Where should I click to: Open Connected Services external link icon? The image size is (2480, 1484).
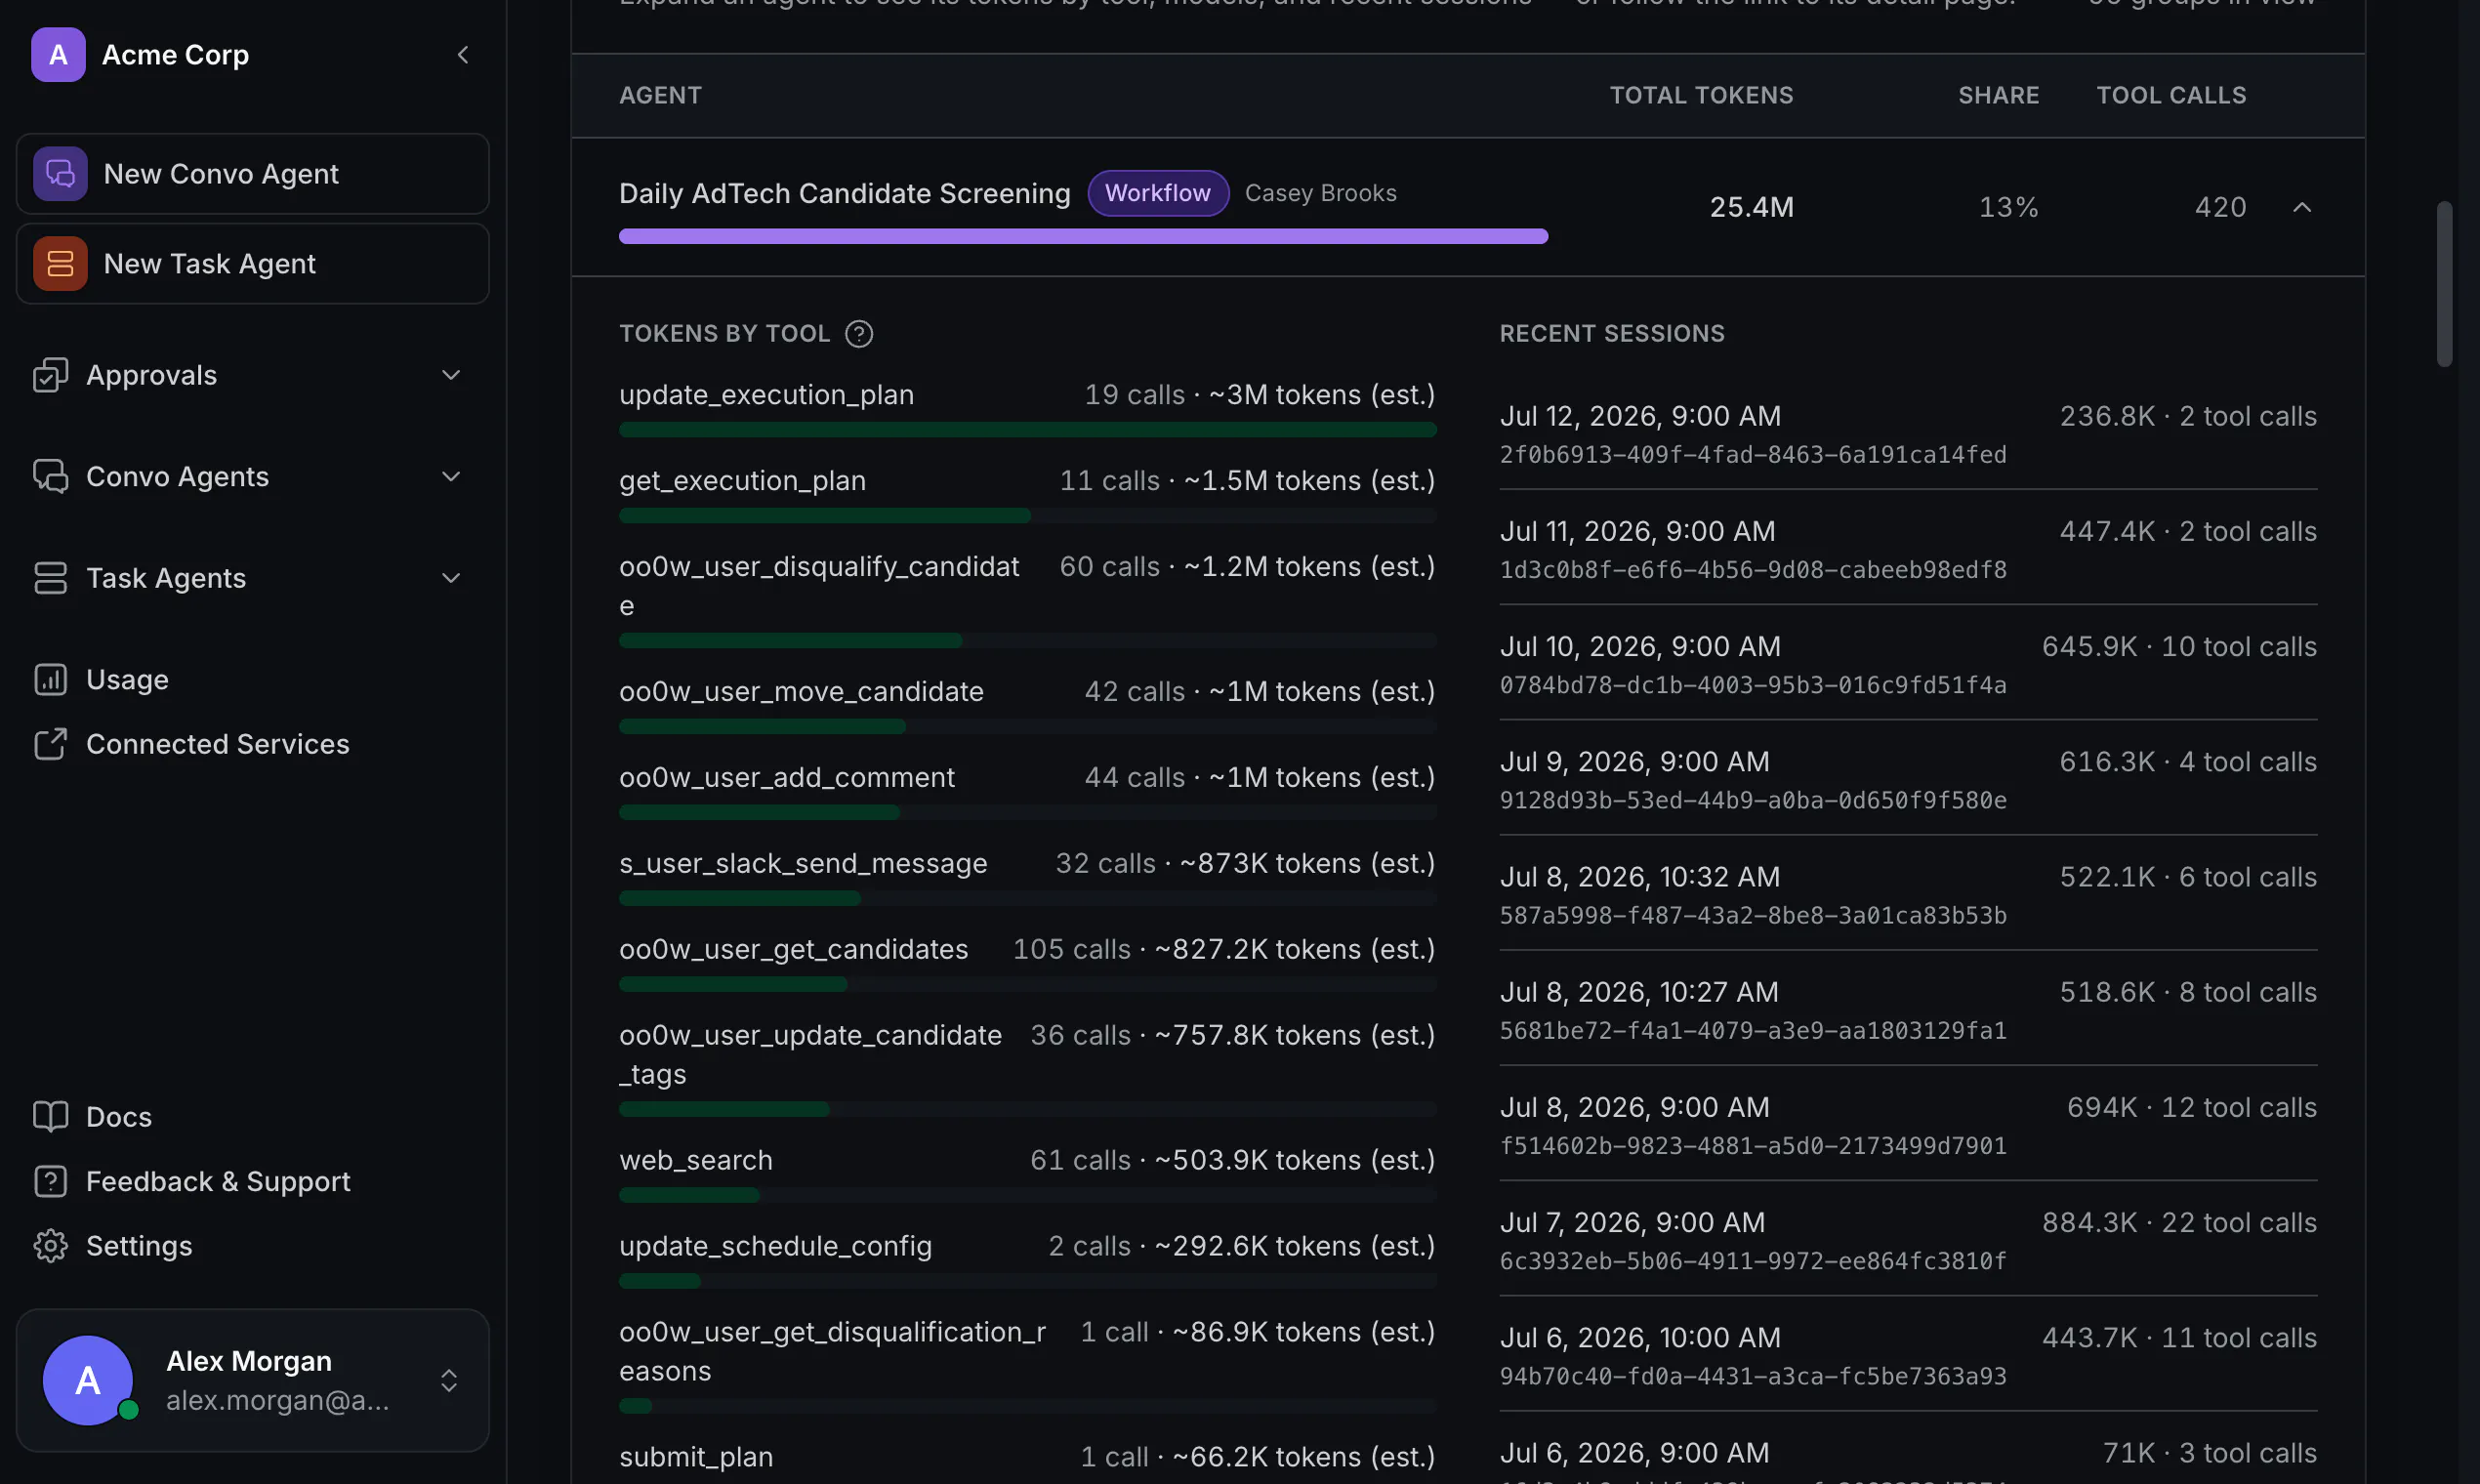[x=50, y=744]
